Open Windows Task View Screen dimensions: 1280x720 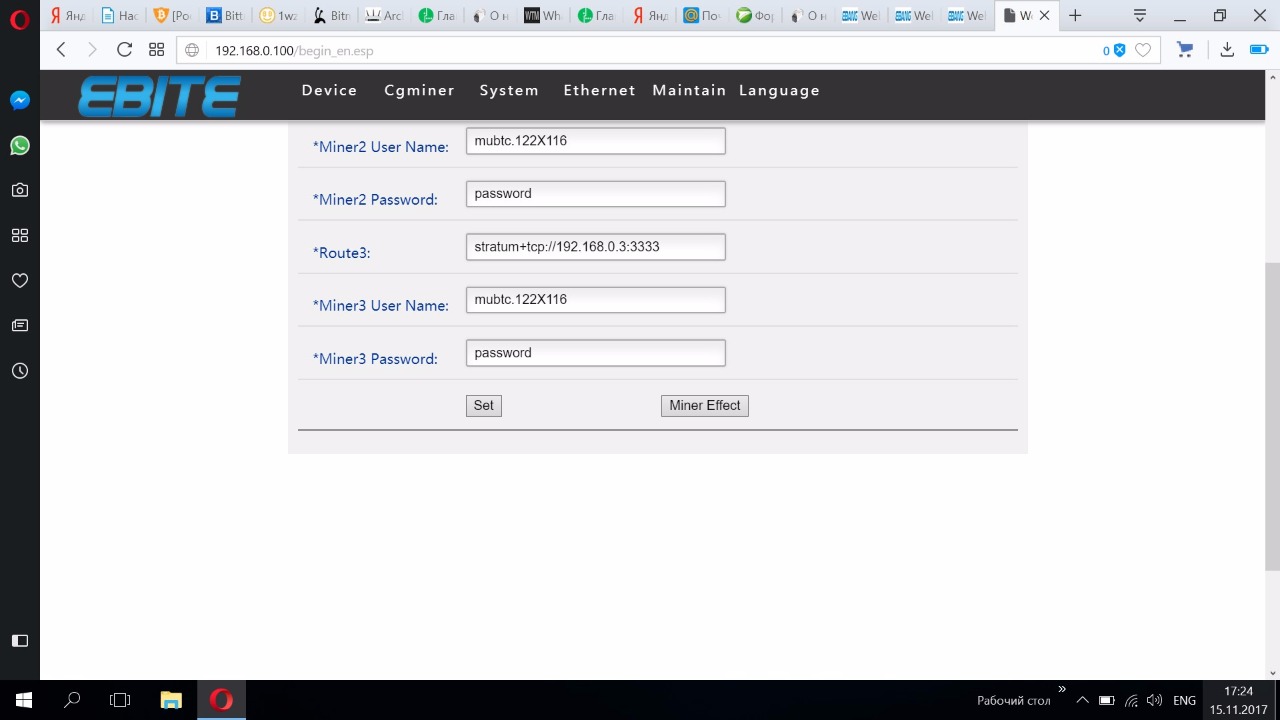tap(120, 700)
